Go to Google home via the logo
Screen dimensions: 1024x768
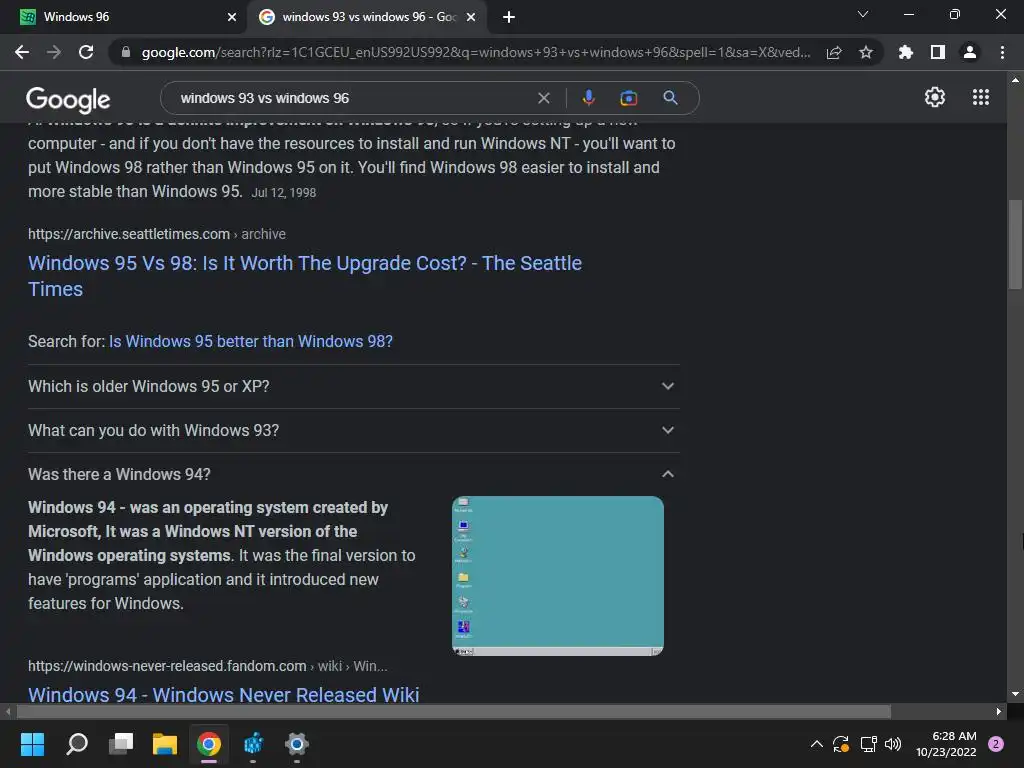pos(68,99)
